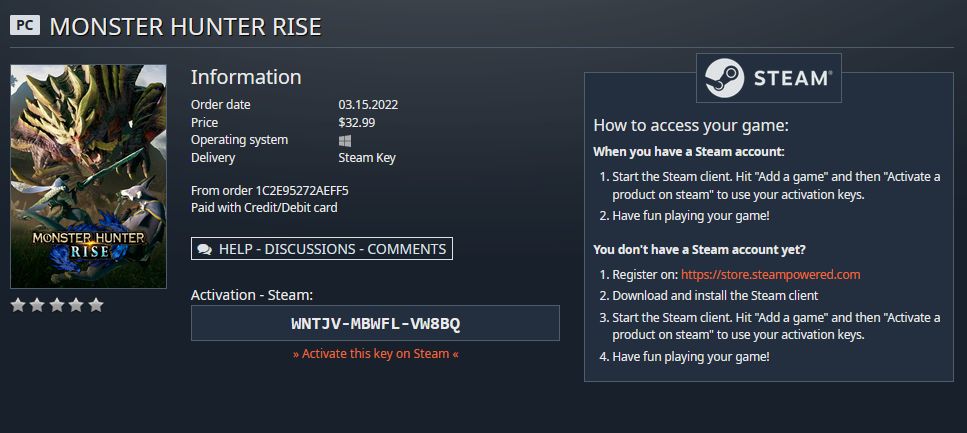The image size is (967, 433).
Task: Rate the game two stars
Action: pos(37,305)
